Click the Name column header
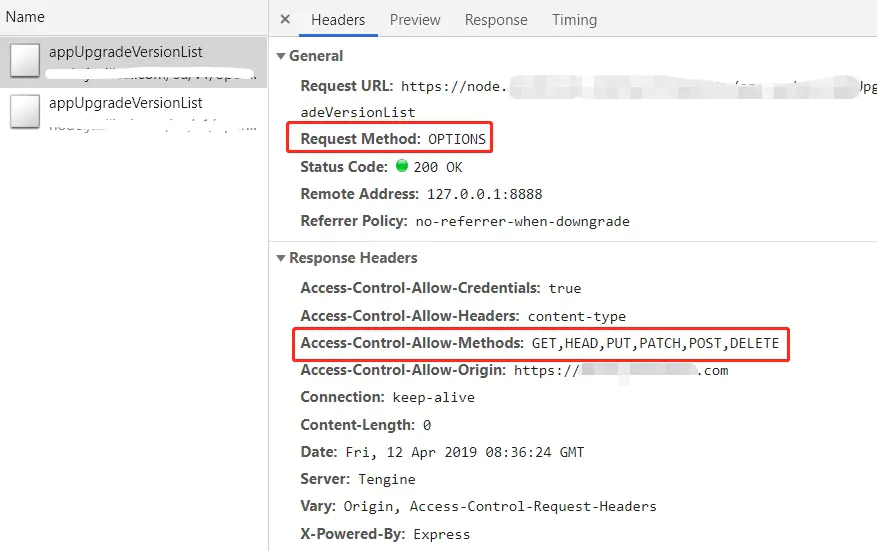The height and width of the screenshot is (551, 877). tap(25, 17)
